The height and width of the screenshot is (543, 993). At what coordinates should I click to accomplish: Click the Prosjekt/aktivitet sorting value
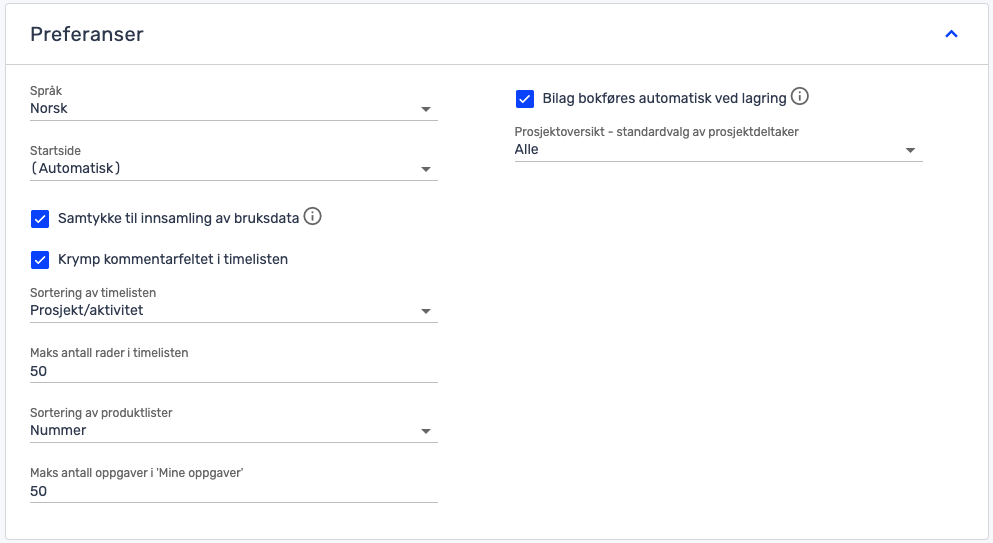tap(87, 310)
